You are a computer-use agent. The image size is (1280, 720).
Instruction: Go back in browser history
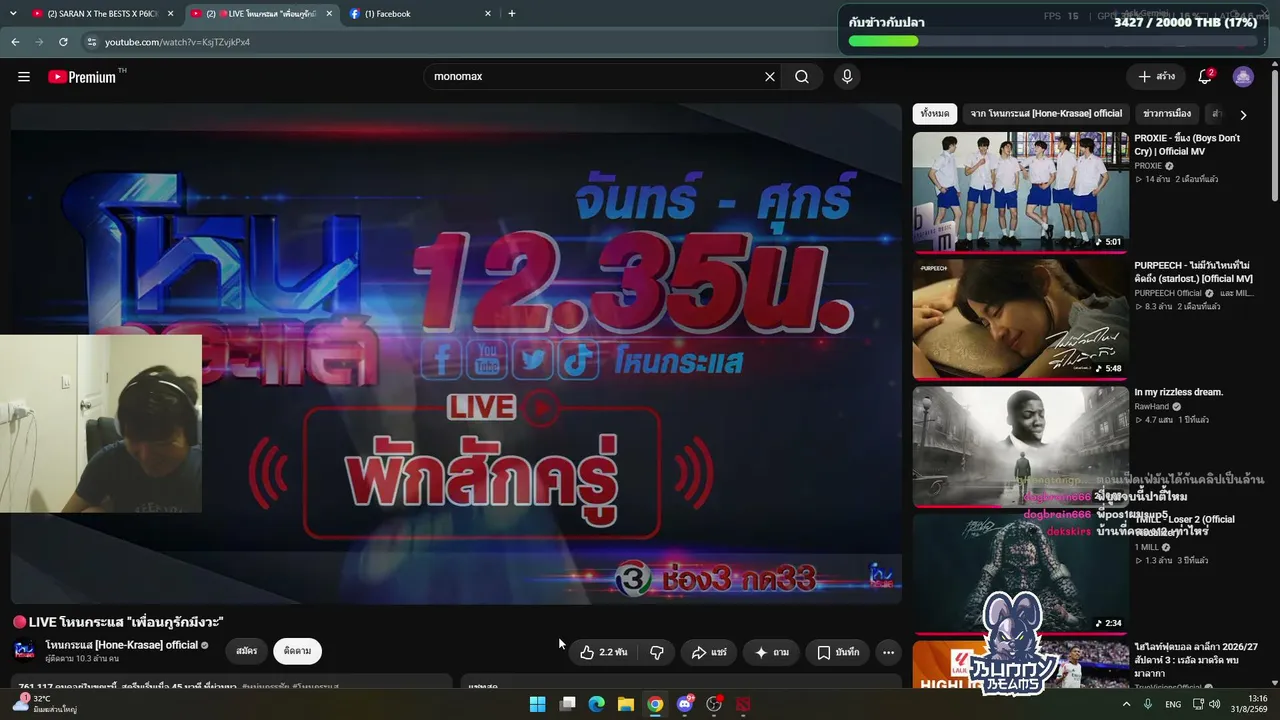click(x=15, y=42)
